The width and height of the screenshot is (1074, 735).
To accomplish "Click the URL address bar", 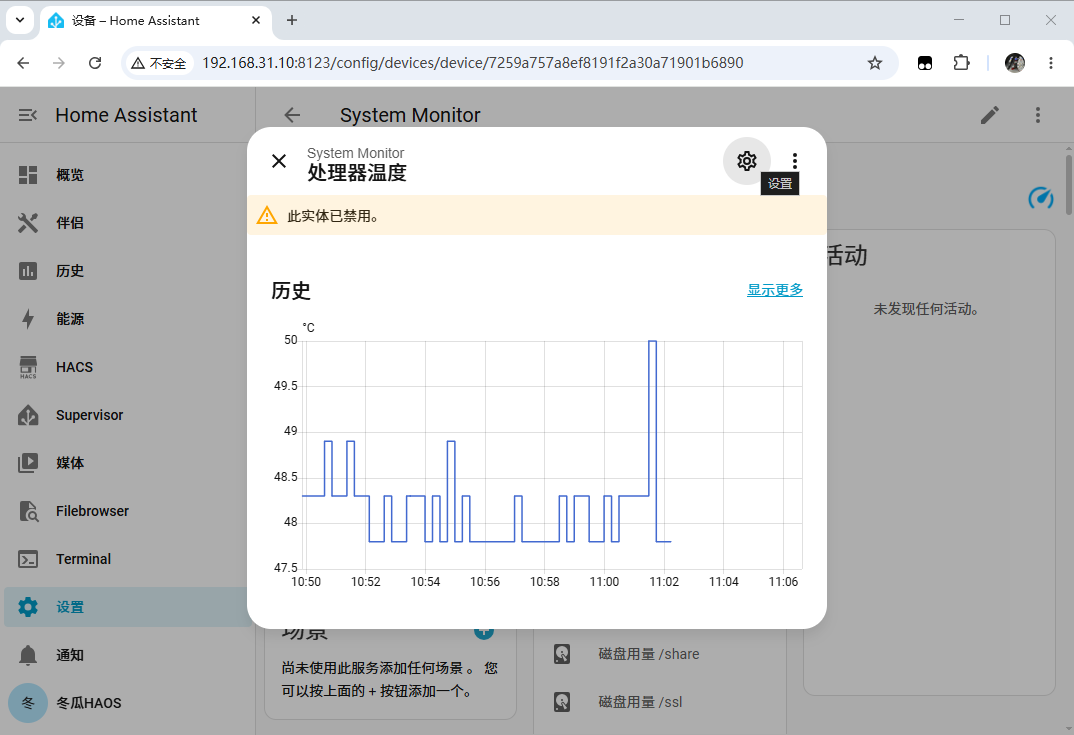I will point(473,63).
